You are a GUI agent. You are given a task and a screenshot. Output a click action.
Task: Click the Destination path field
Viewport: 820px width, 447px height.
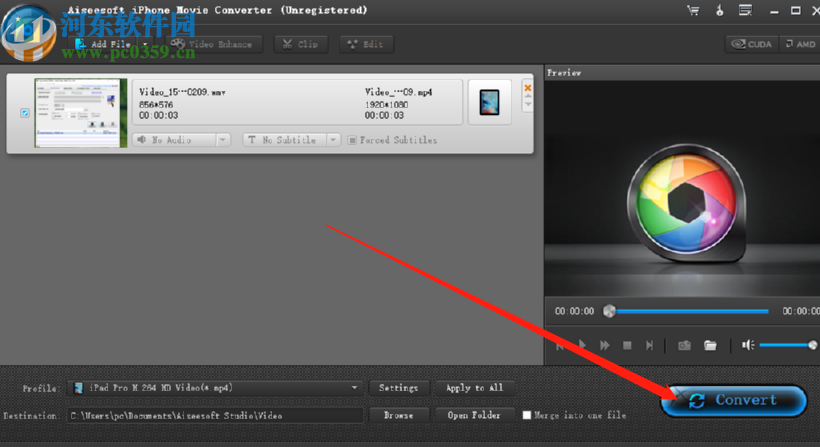[x=215, y=416]
